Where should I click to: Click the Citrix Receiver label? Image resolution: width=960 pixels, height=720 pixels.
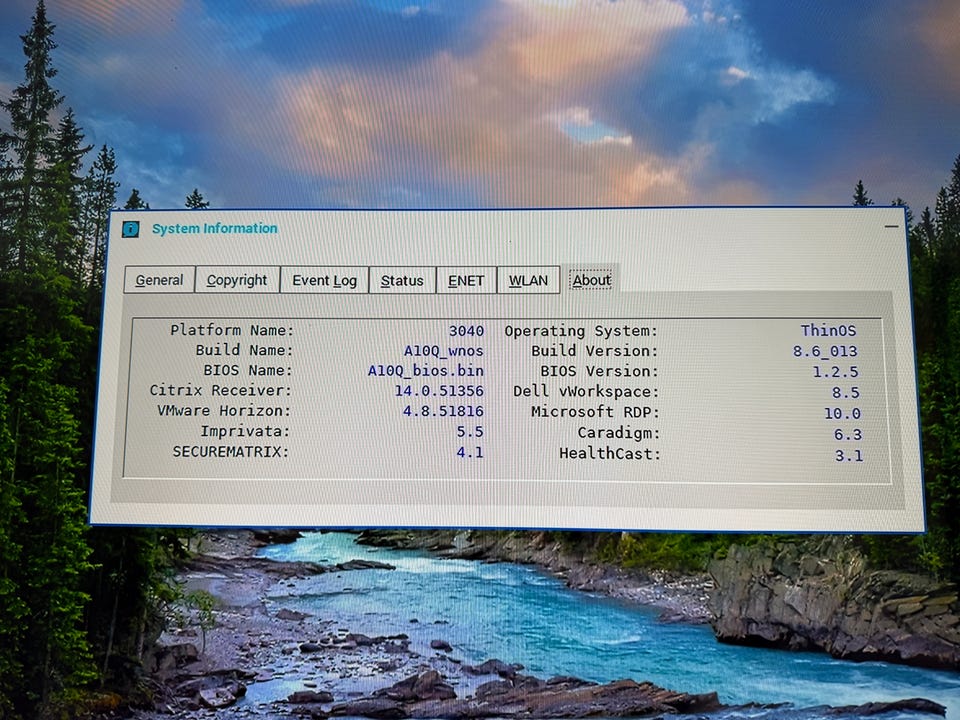tap(221, 390)
